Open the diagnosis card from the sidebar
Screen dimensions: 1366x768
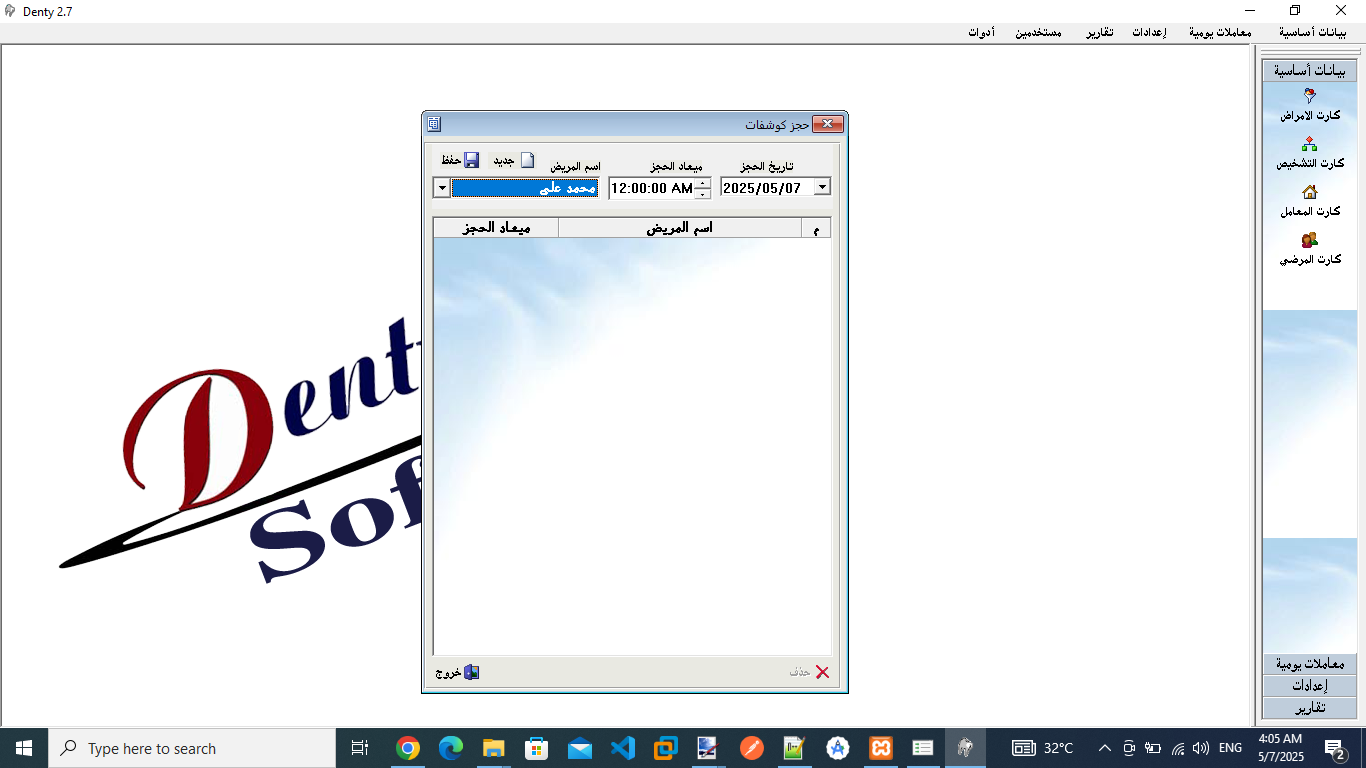pyautogui.click(x=1310, y=144)
